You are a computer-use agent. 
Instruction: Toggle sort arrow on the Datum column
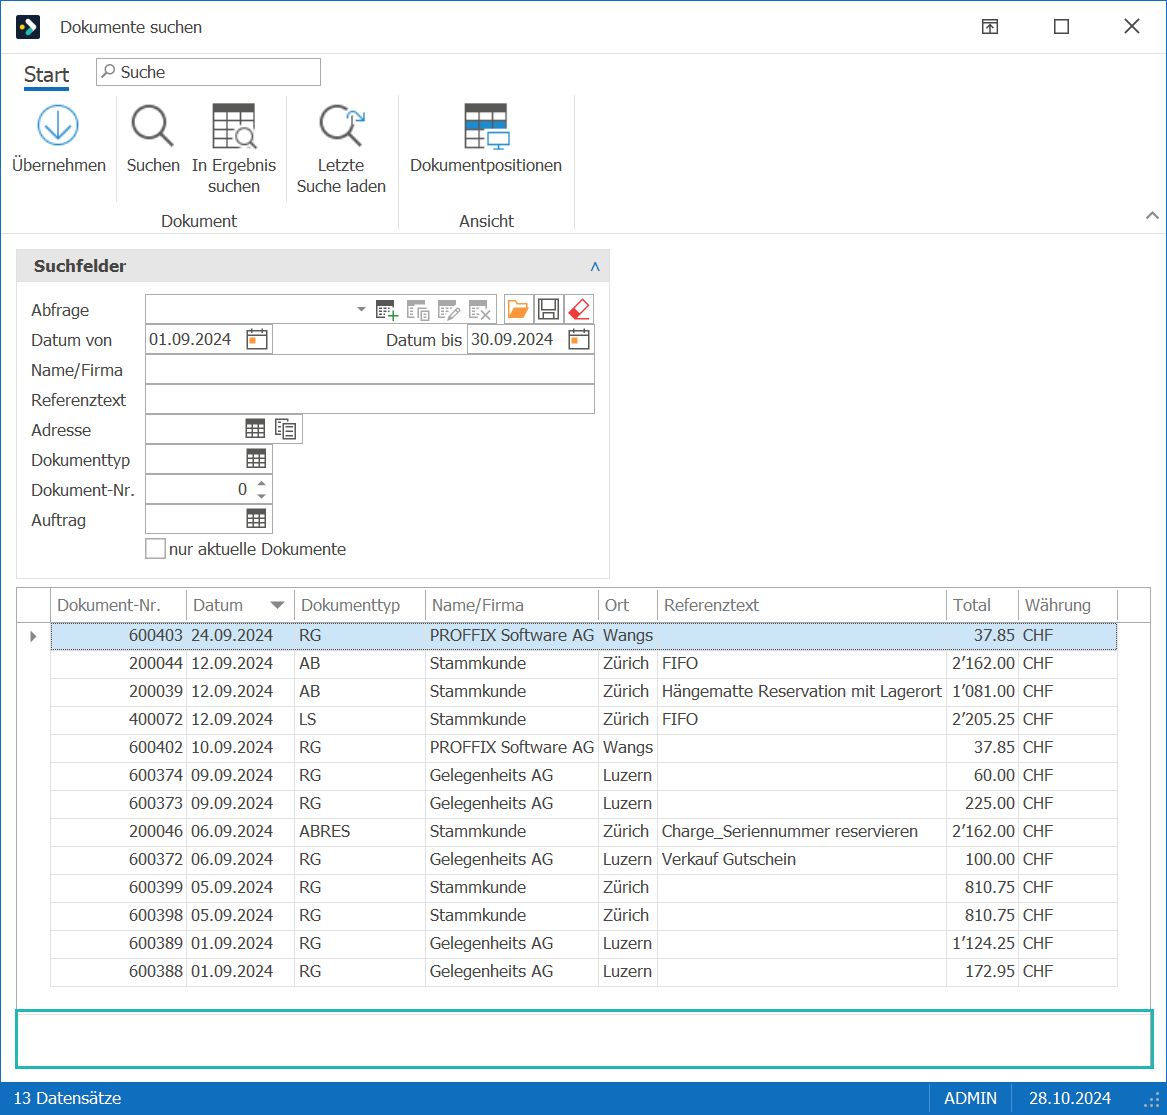(x=278, y=605)
